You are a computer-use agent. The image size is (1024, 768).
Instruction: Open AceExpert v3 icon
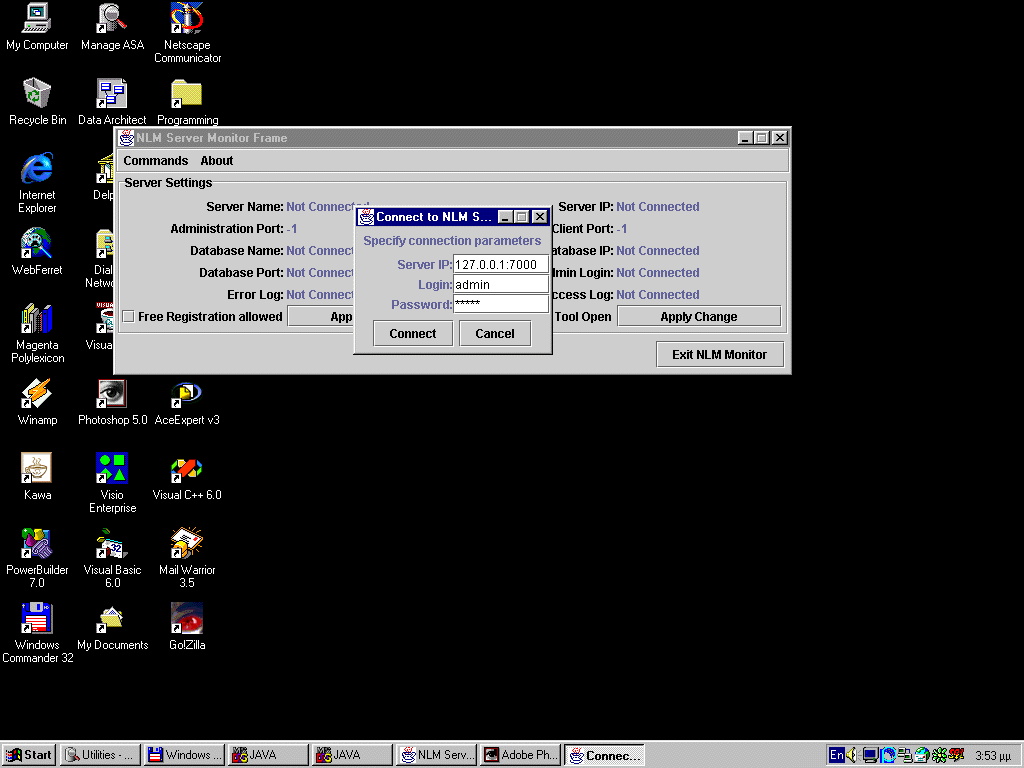coord(187,402)
